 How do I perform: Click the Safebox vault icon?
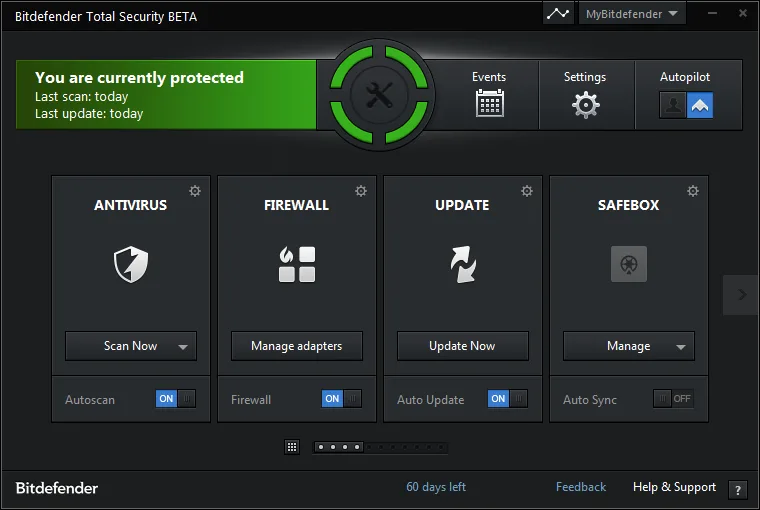click(x=629, y=264)
